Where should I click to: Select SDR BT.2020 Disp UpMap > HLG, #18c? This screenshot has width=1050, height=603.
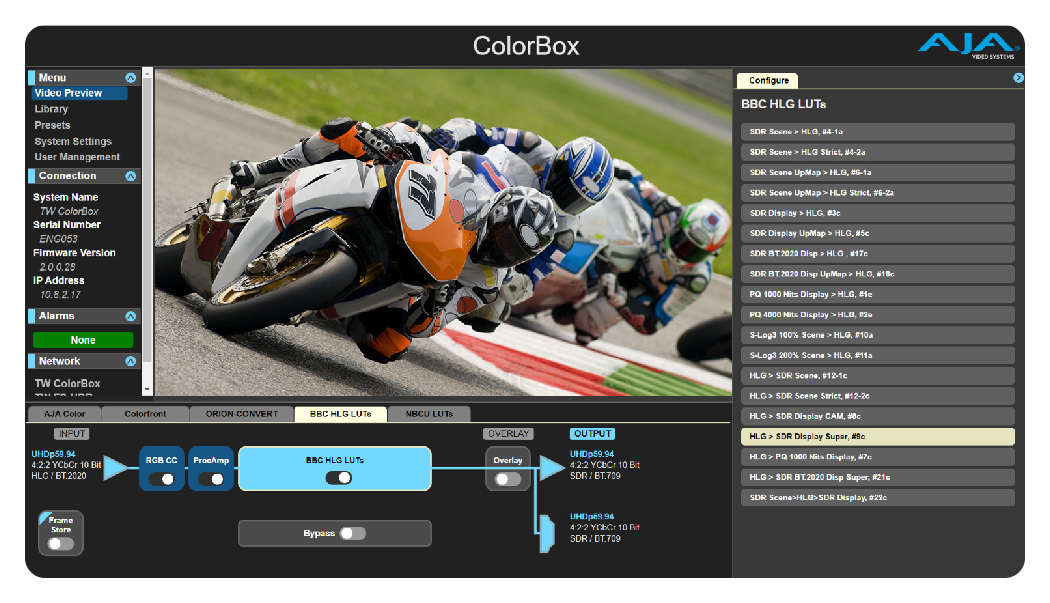point(878,274)
